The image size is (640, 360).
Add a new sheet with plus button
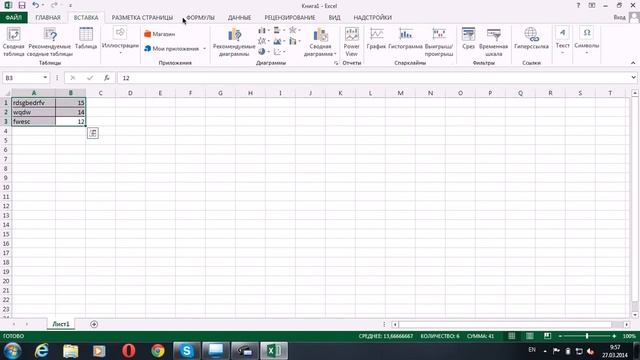tap(94, 324)
